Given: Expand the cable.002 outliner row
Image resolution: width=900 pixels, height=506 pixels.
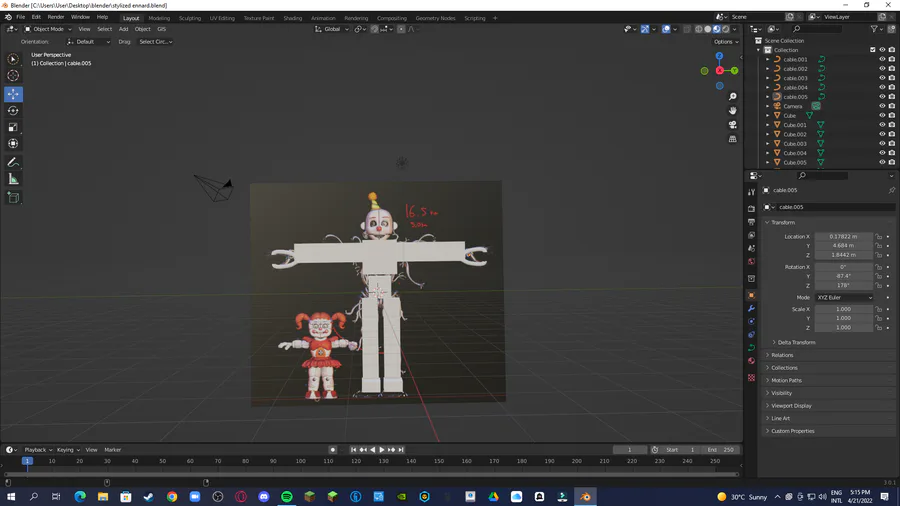Looking at the screenshot, I should click(767, 69).
